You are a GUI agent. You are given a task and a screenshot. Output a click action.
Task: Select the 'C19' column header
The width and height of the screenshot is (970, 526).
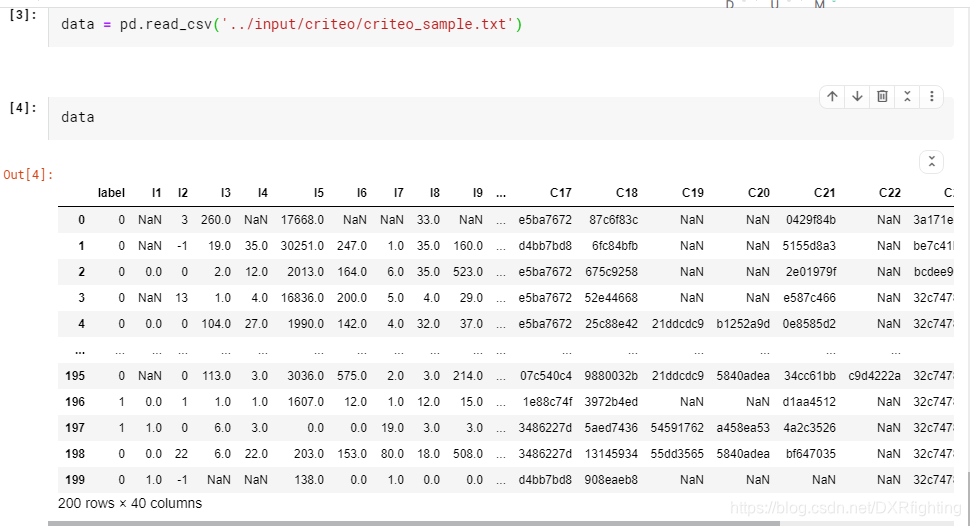pyautogui.click(x=692, y=193)
